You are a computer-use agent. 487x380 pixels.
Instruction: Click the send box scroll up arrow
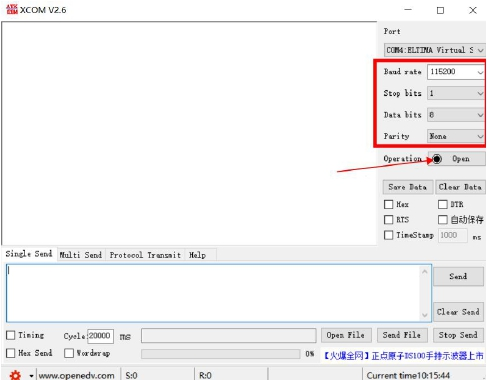click(x=425, y=272)
